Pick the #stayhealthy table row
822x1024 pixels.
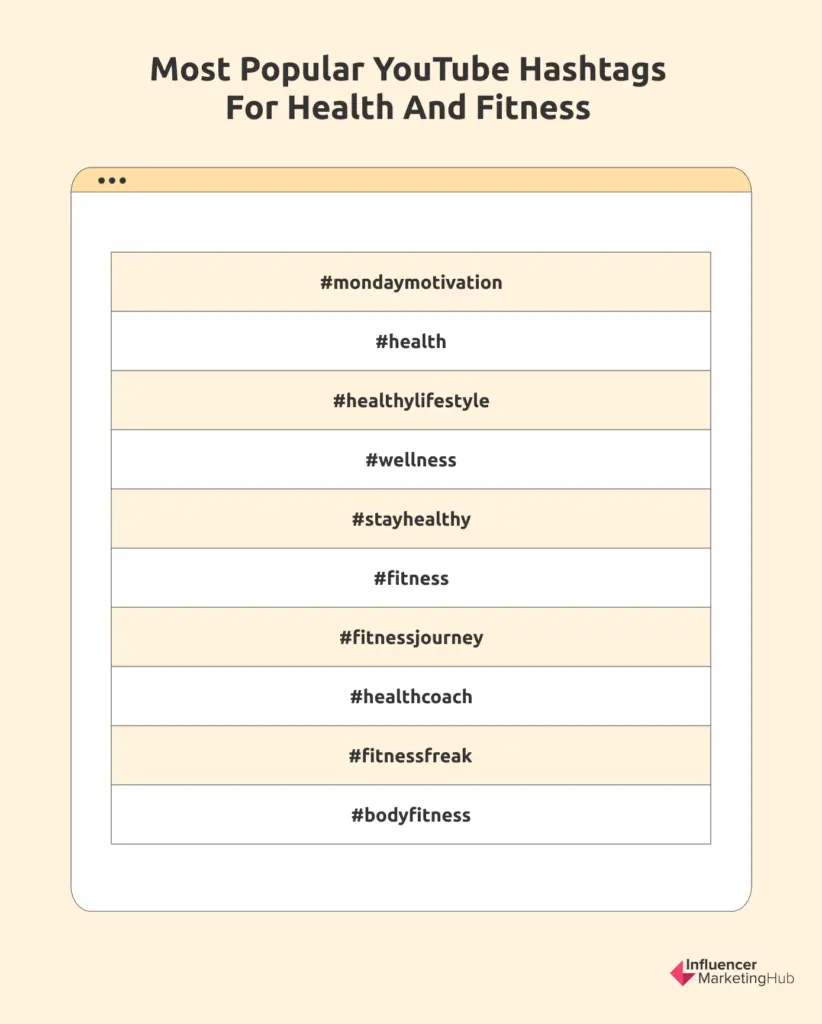click(411, 519)
